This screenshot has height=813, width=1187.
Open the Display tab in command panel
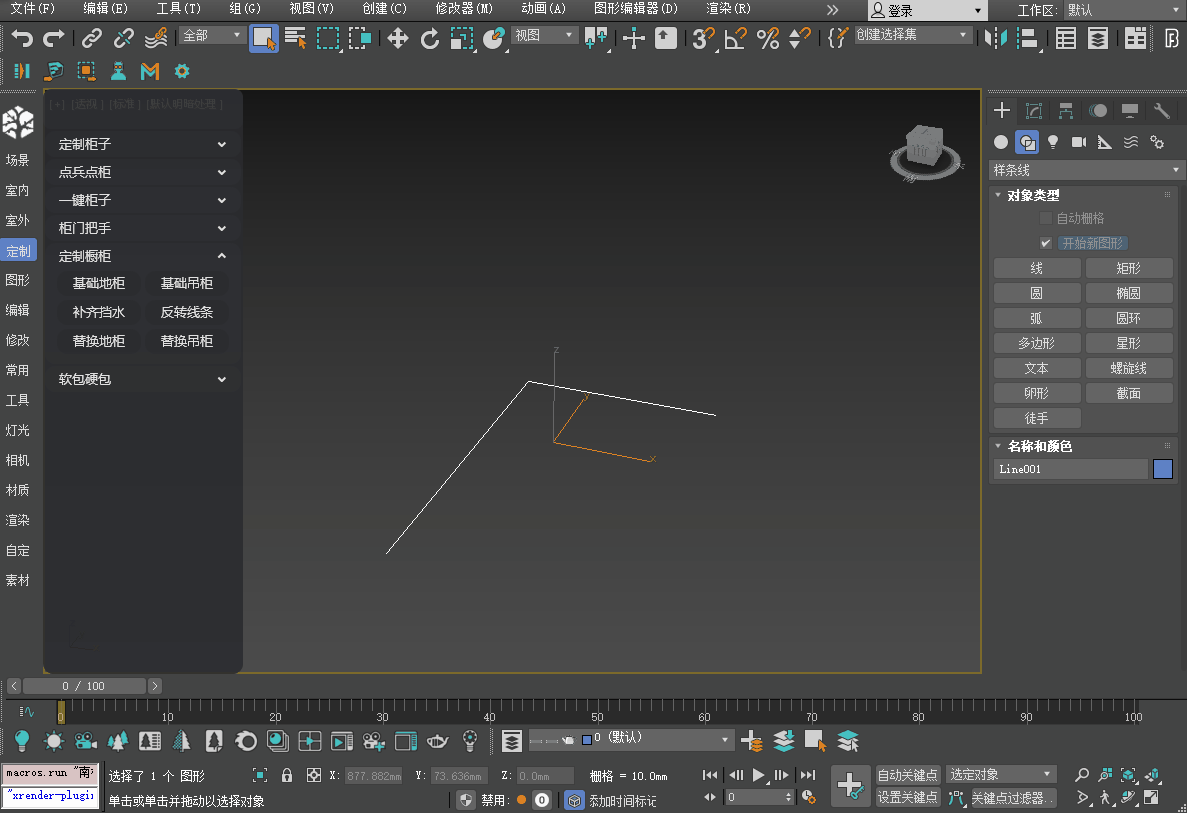coord(1129,111)
